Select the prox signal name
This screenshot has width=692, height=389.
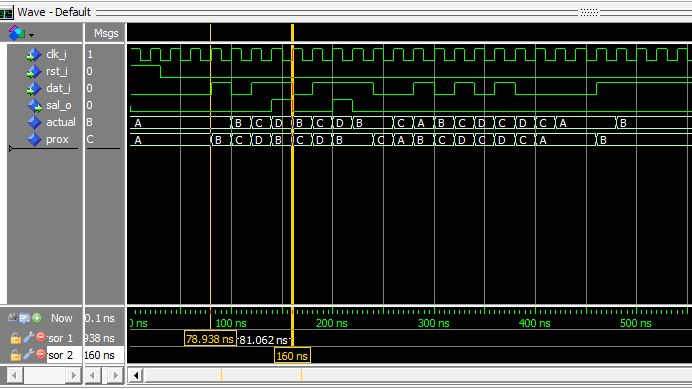tap(57, 140)
